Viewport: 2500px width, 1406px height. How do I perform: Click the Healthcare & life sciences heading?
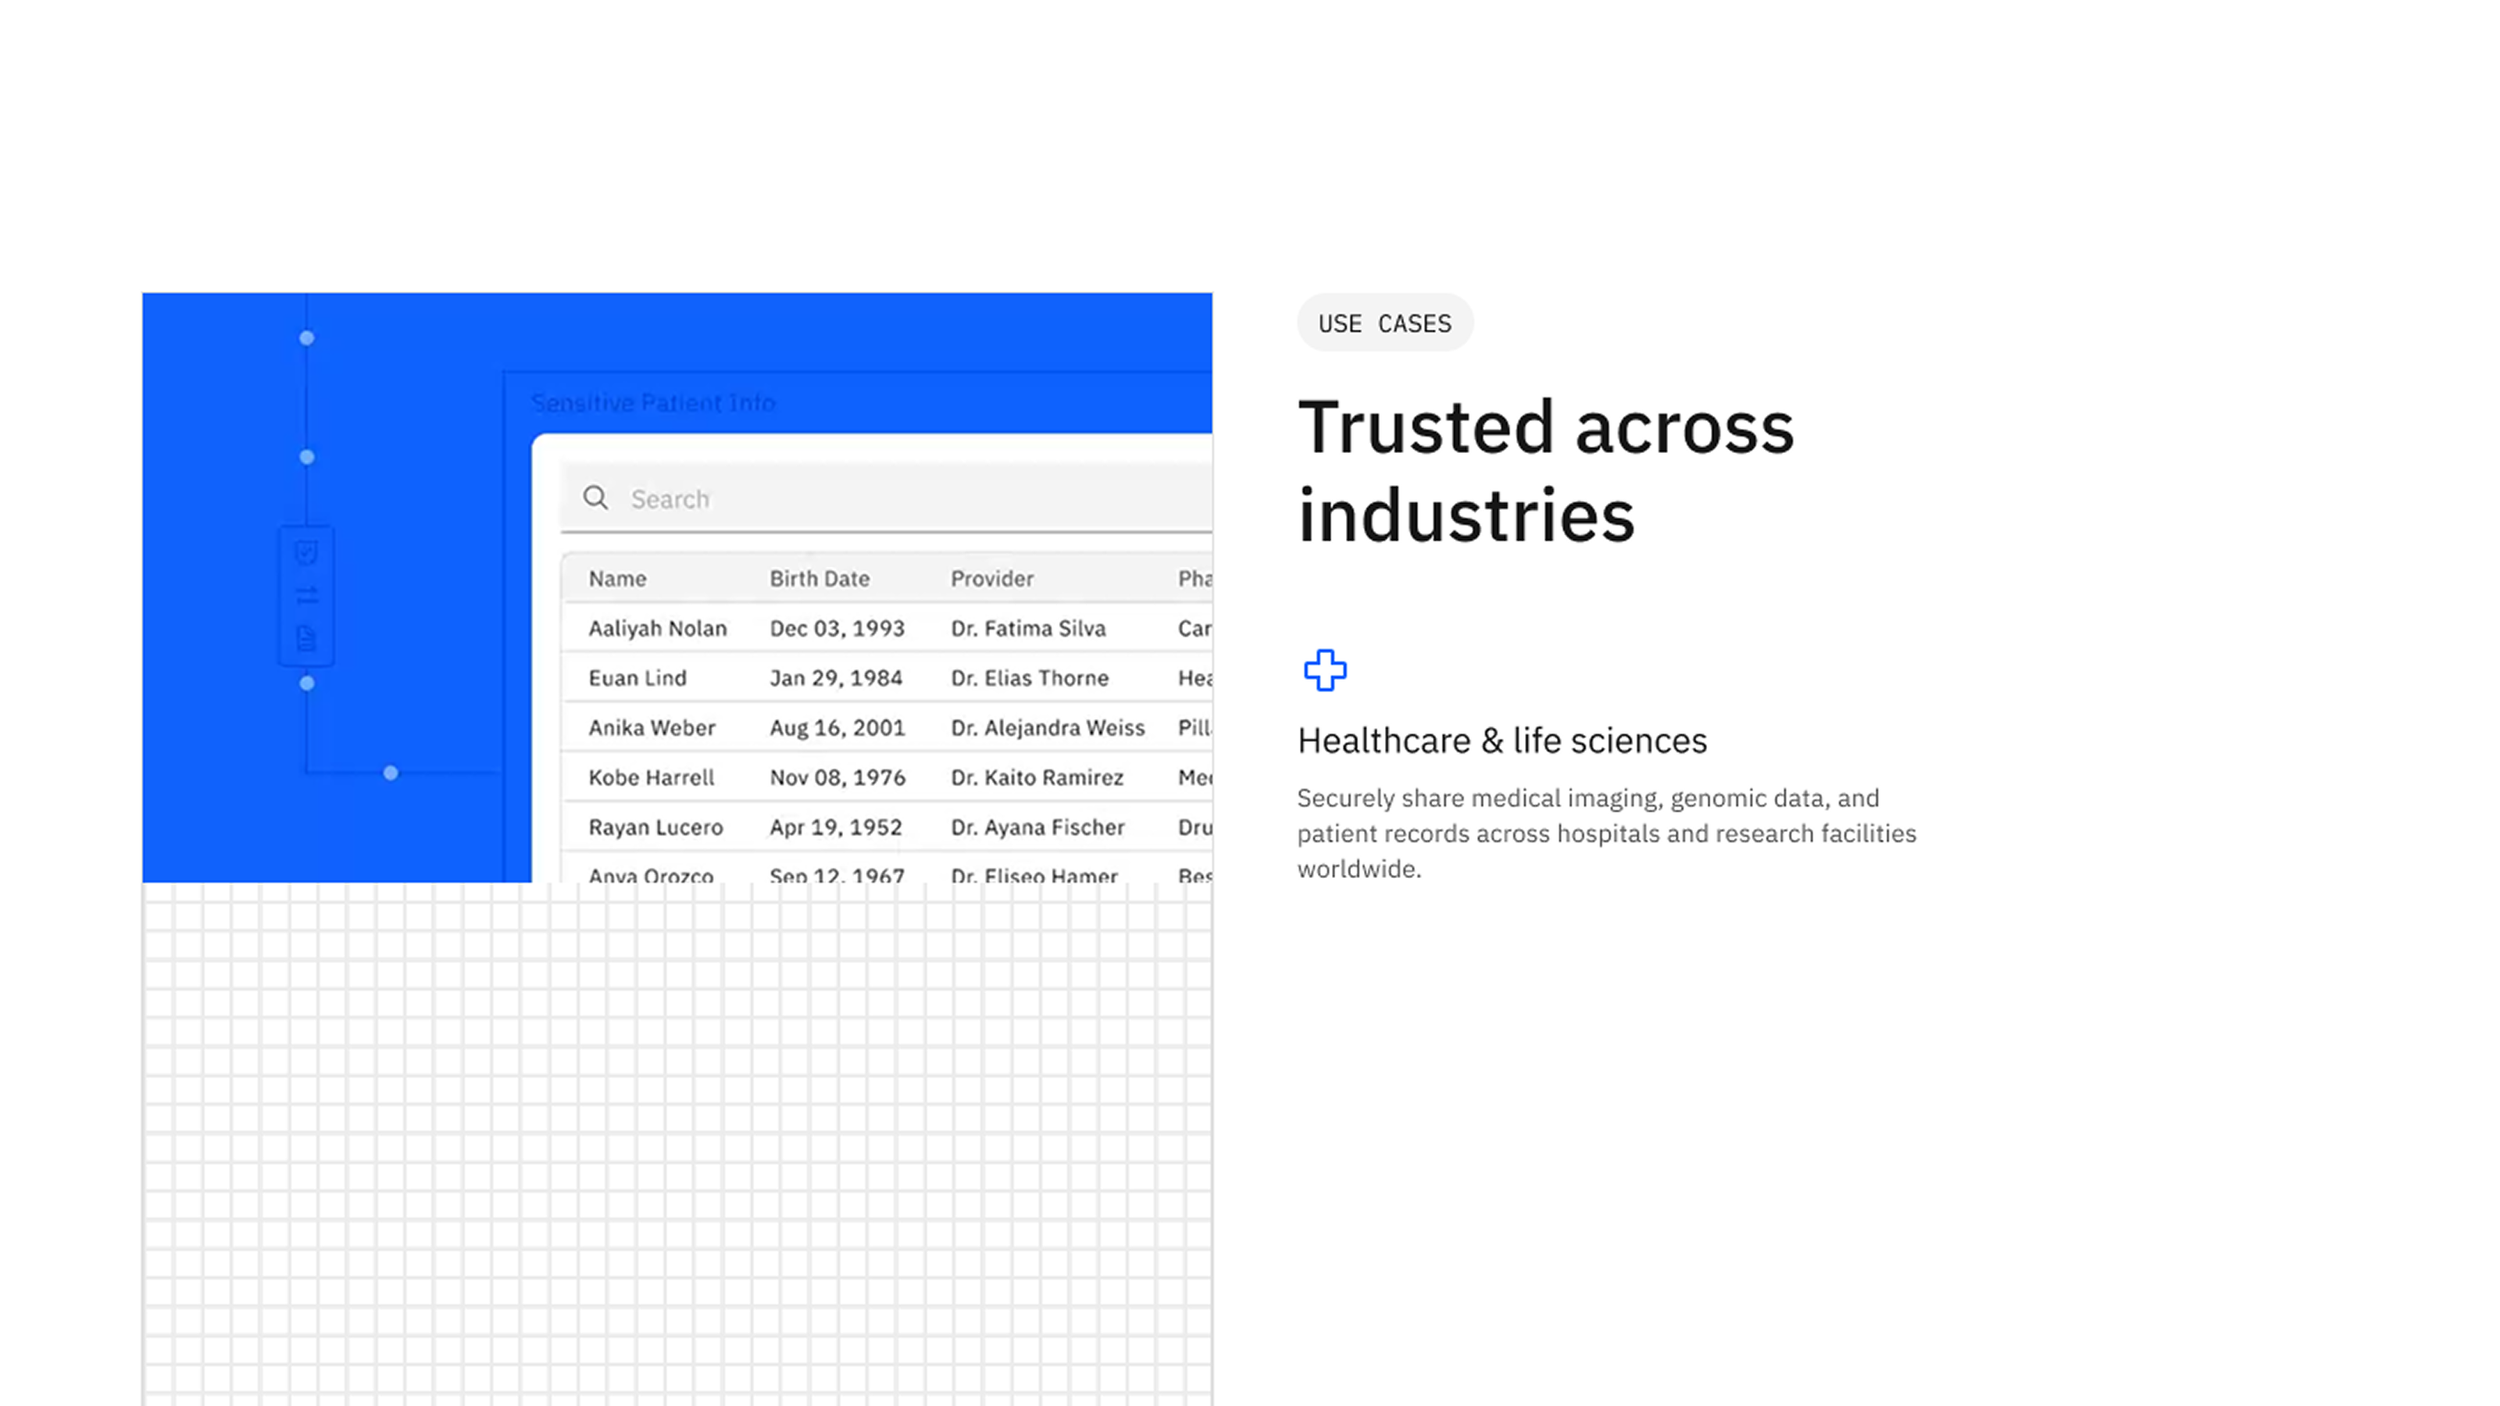coord(1501,741)
